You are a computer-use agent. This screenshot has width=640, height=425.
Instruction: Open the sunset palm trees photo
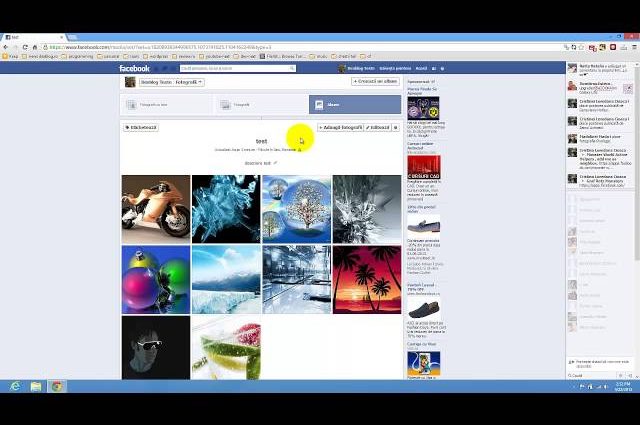pyautogui.click(x=367, y=280)
